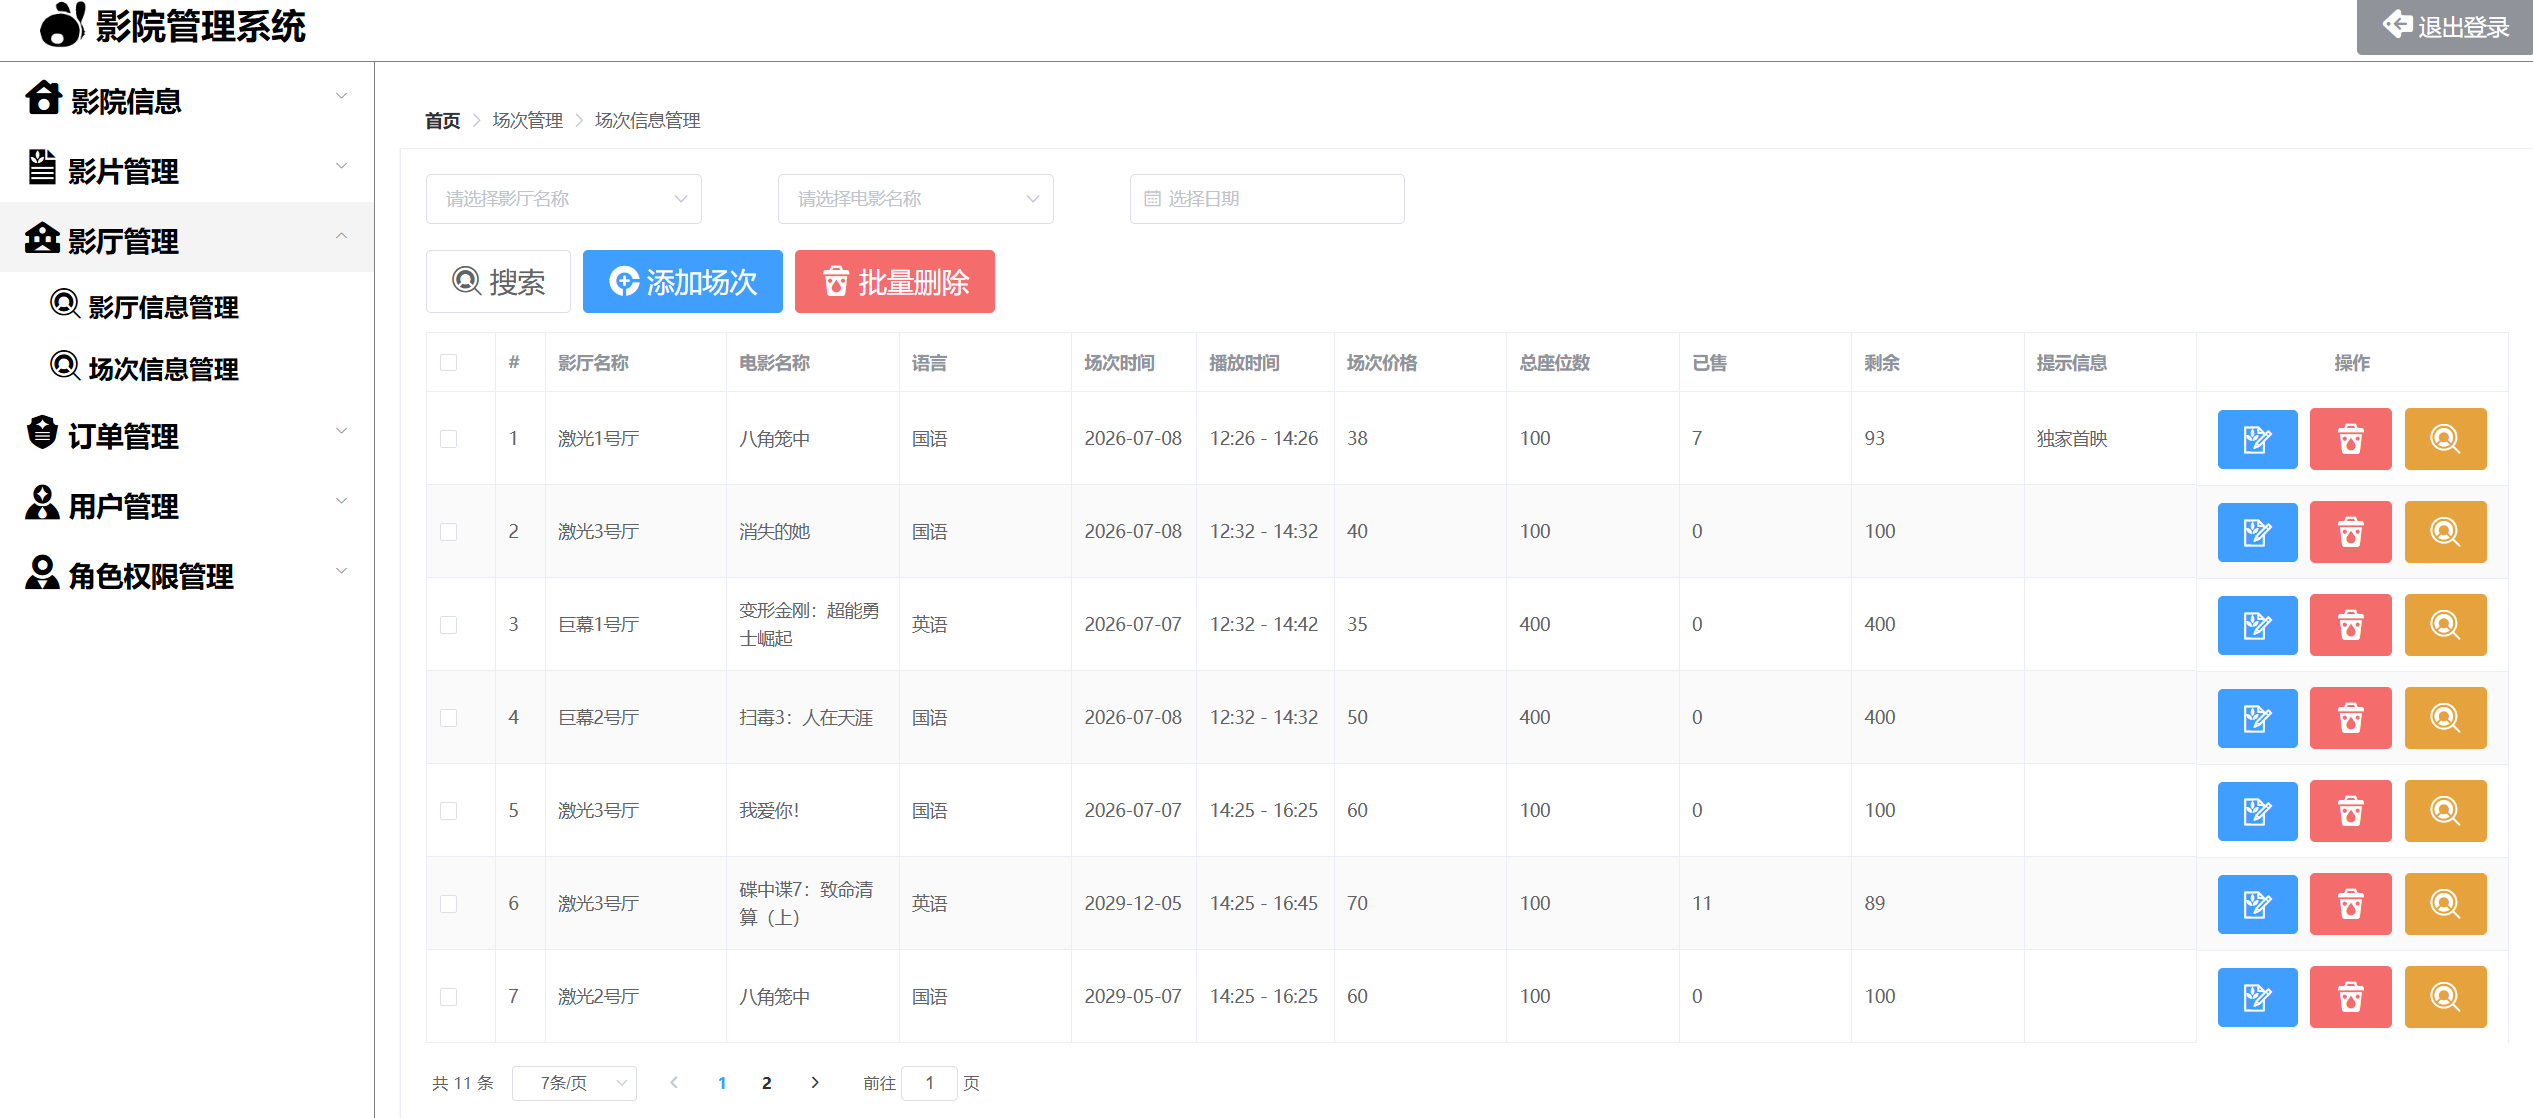Click the 批量删除 button

point(895,282)
